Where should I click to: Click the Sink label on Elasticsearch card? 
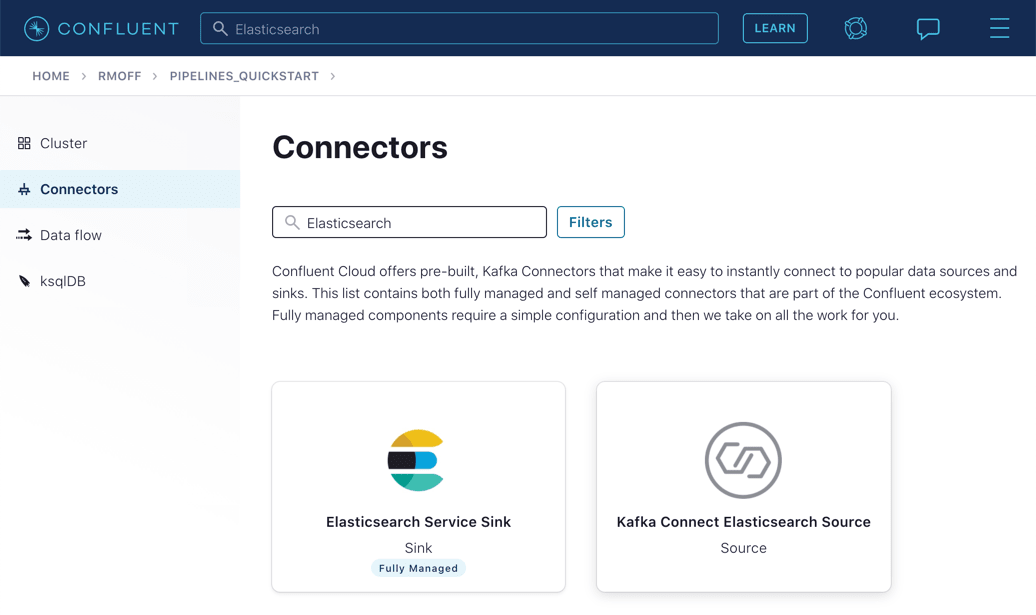tap(418, 548)
